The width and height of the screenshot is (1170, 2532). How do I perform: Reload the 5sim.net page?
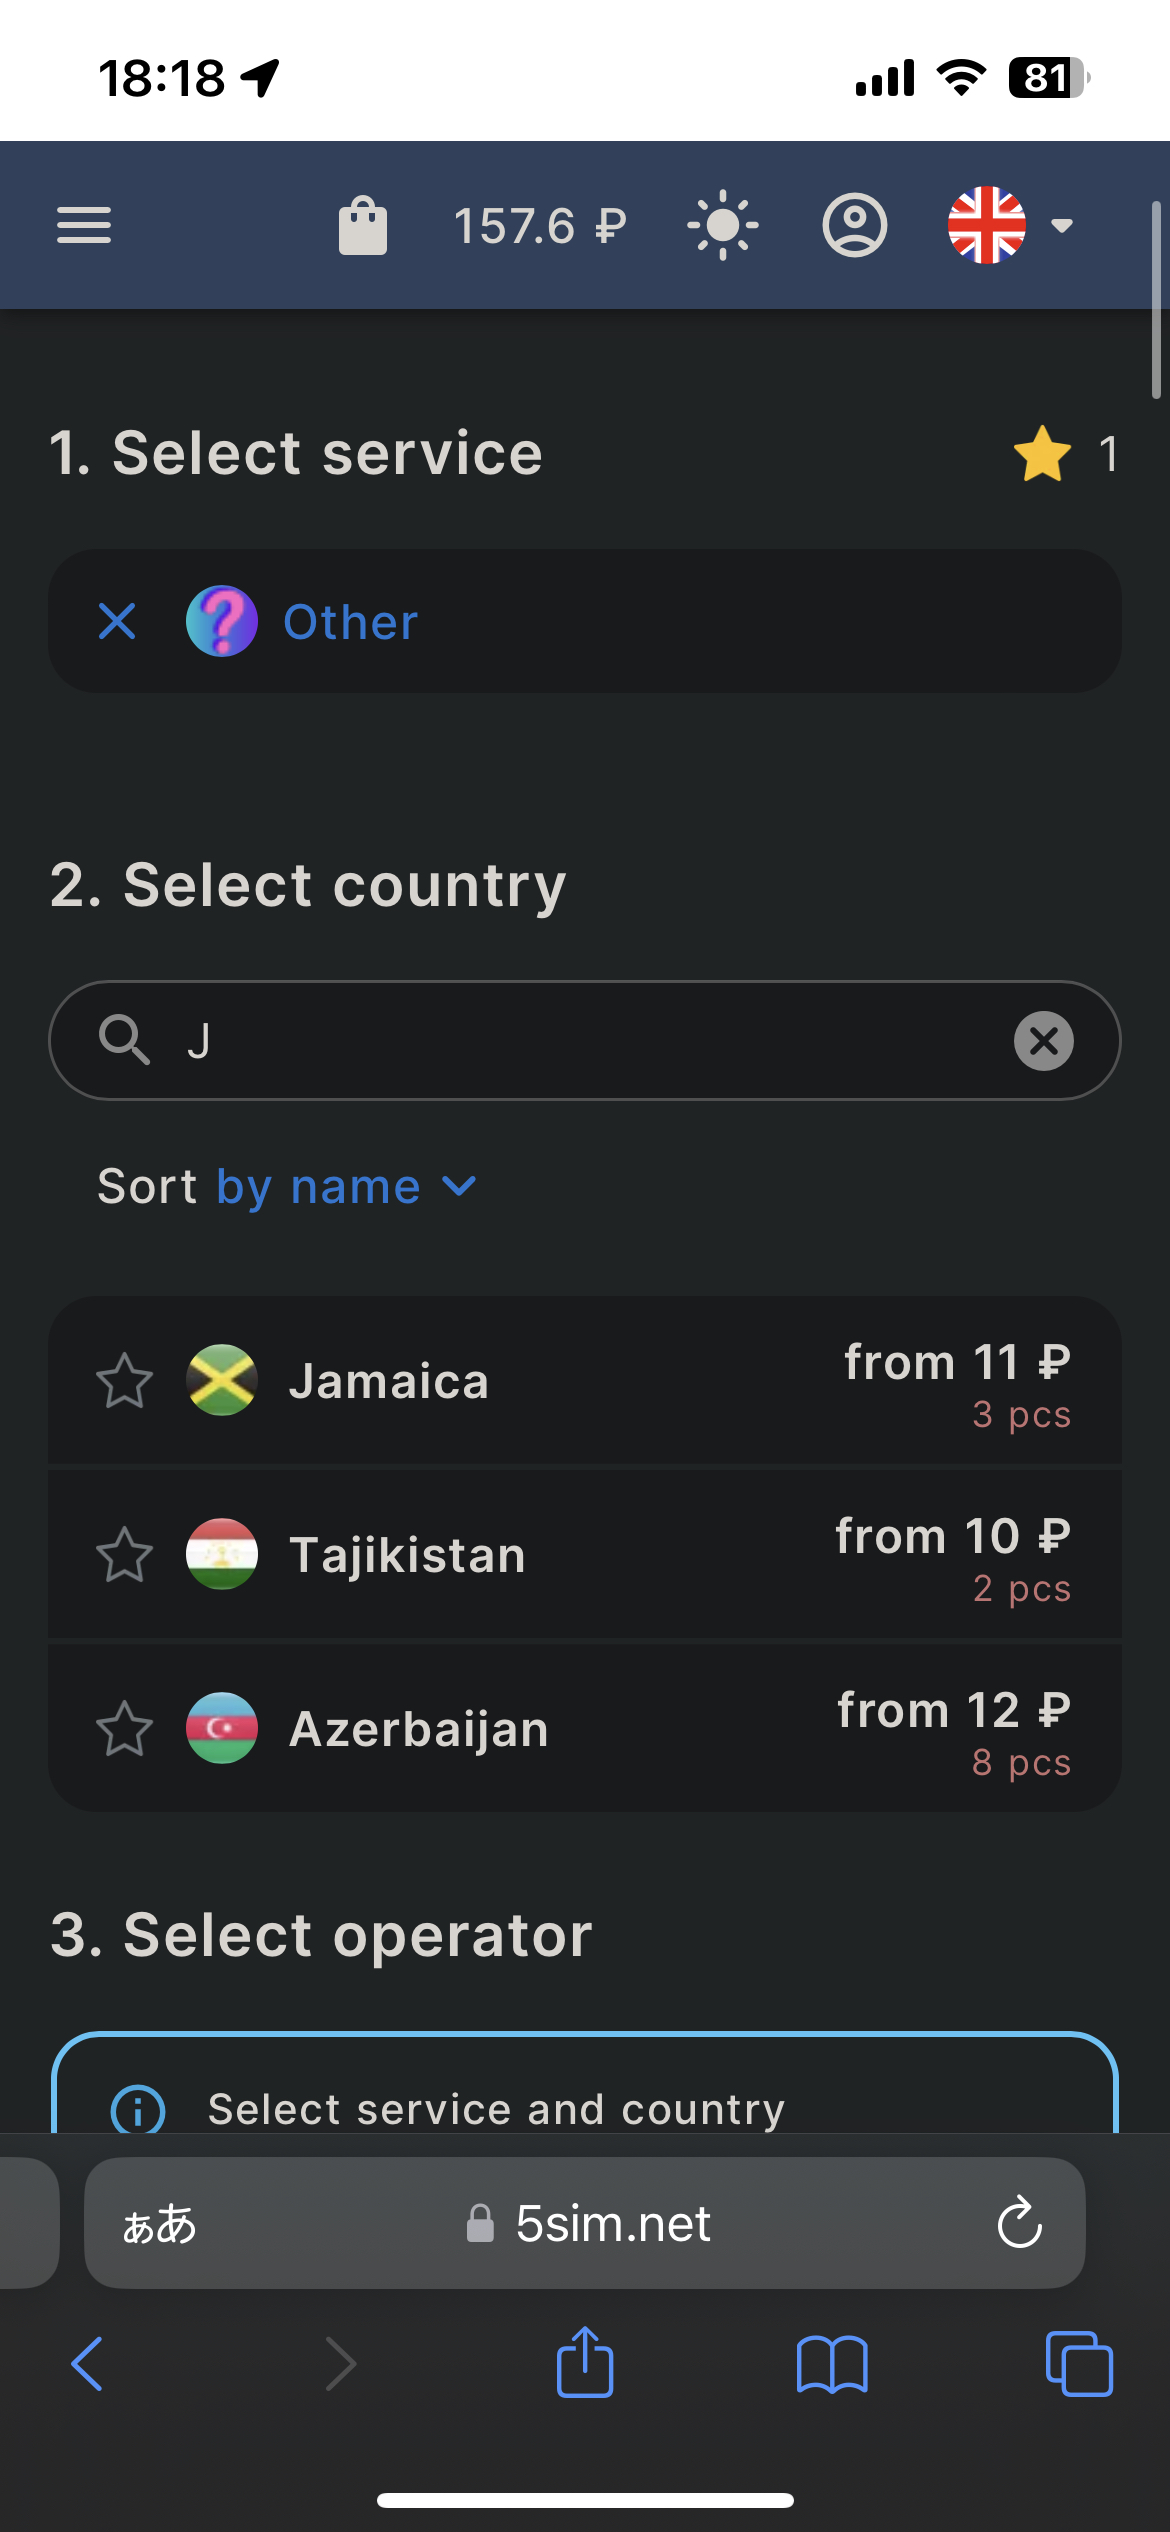1020,2223
